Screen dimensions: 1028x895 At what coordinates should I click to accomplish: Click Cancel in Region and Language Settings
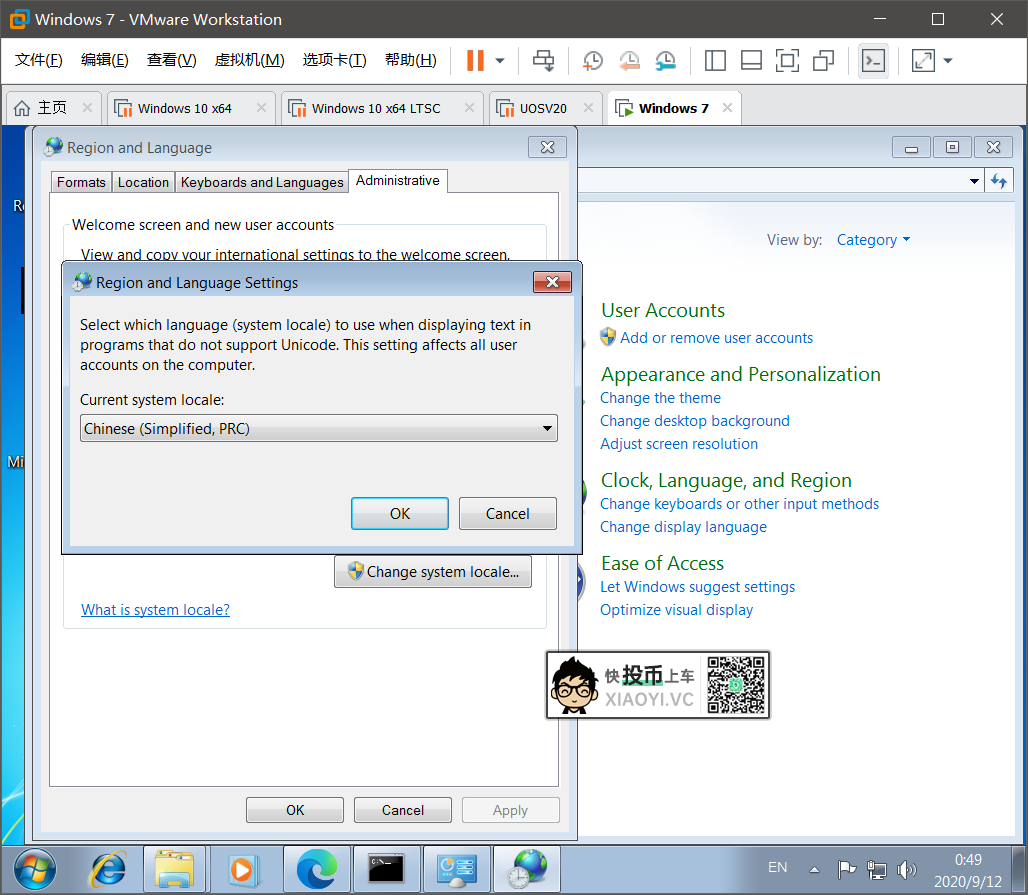click(508, 513)
